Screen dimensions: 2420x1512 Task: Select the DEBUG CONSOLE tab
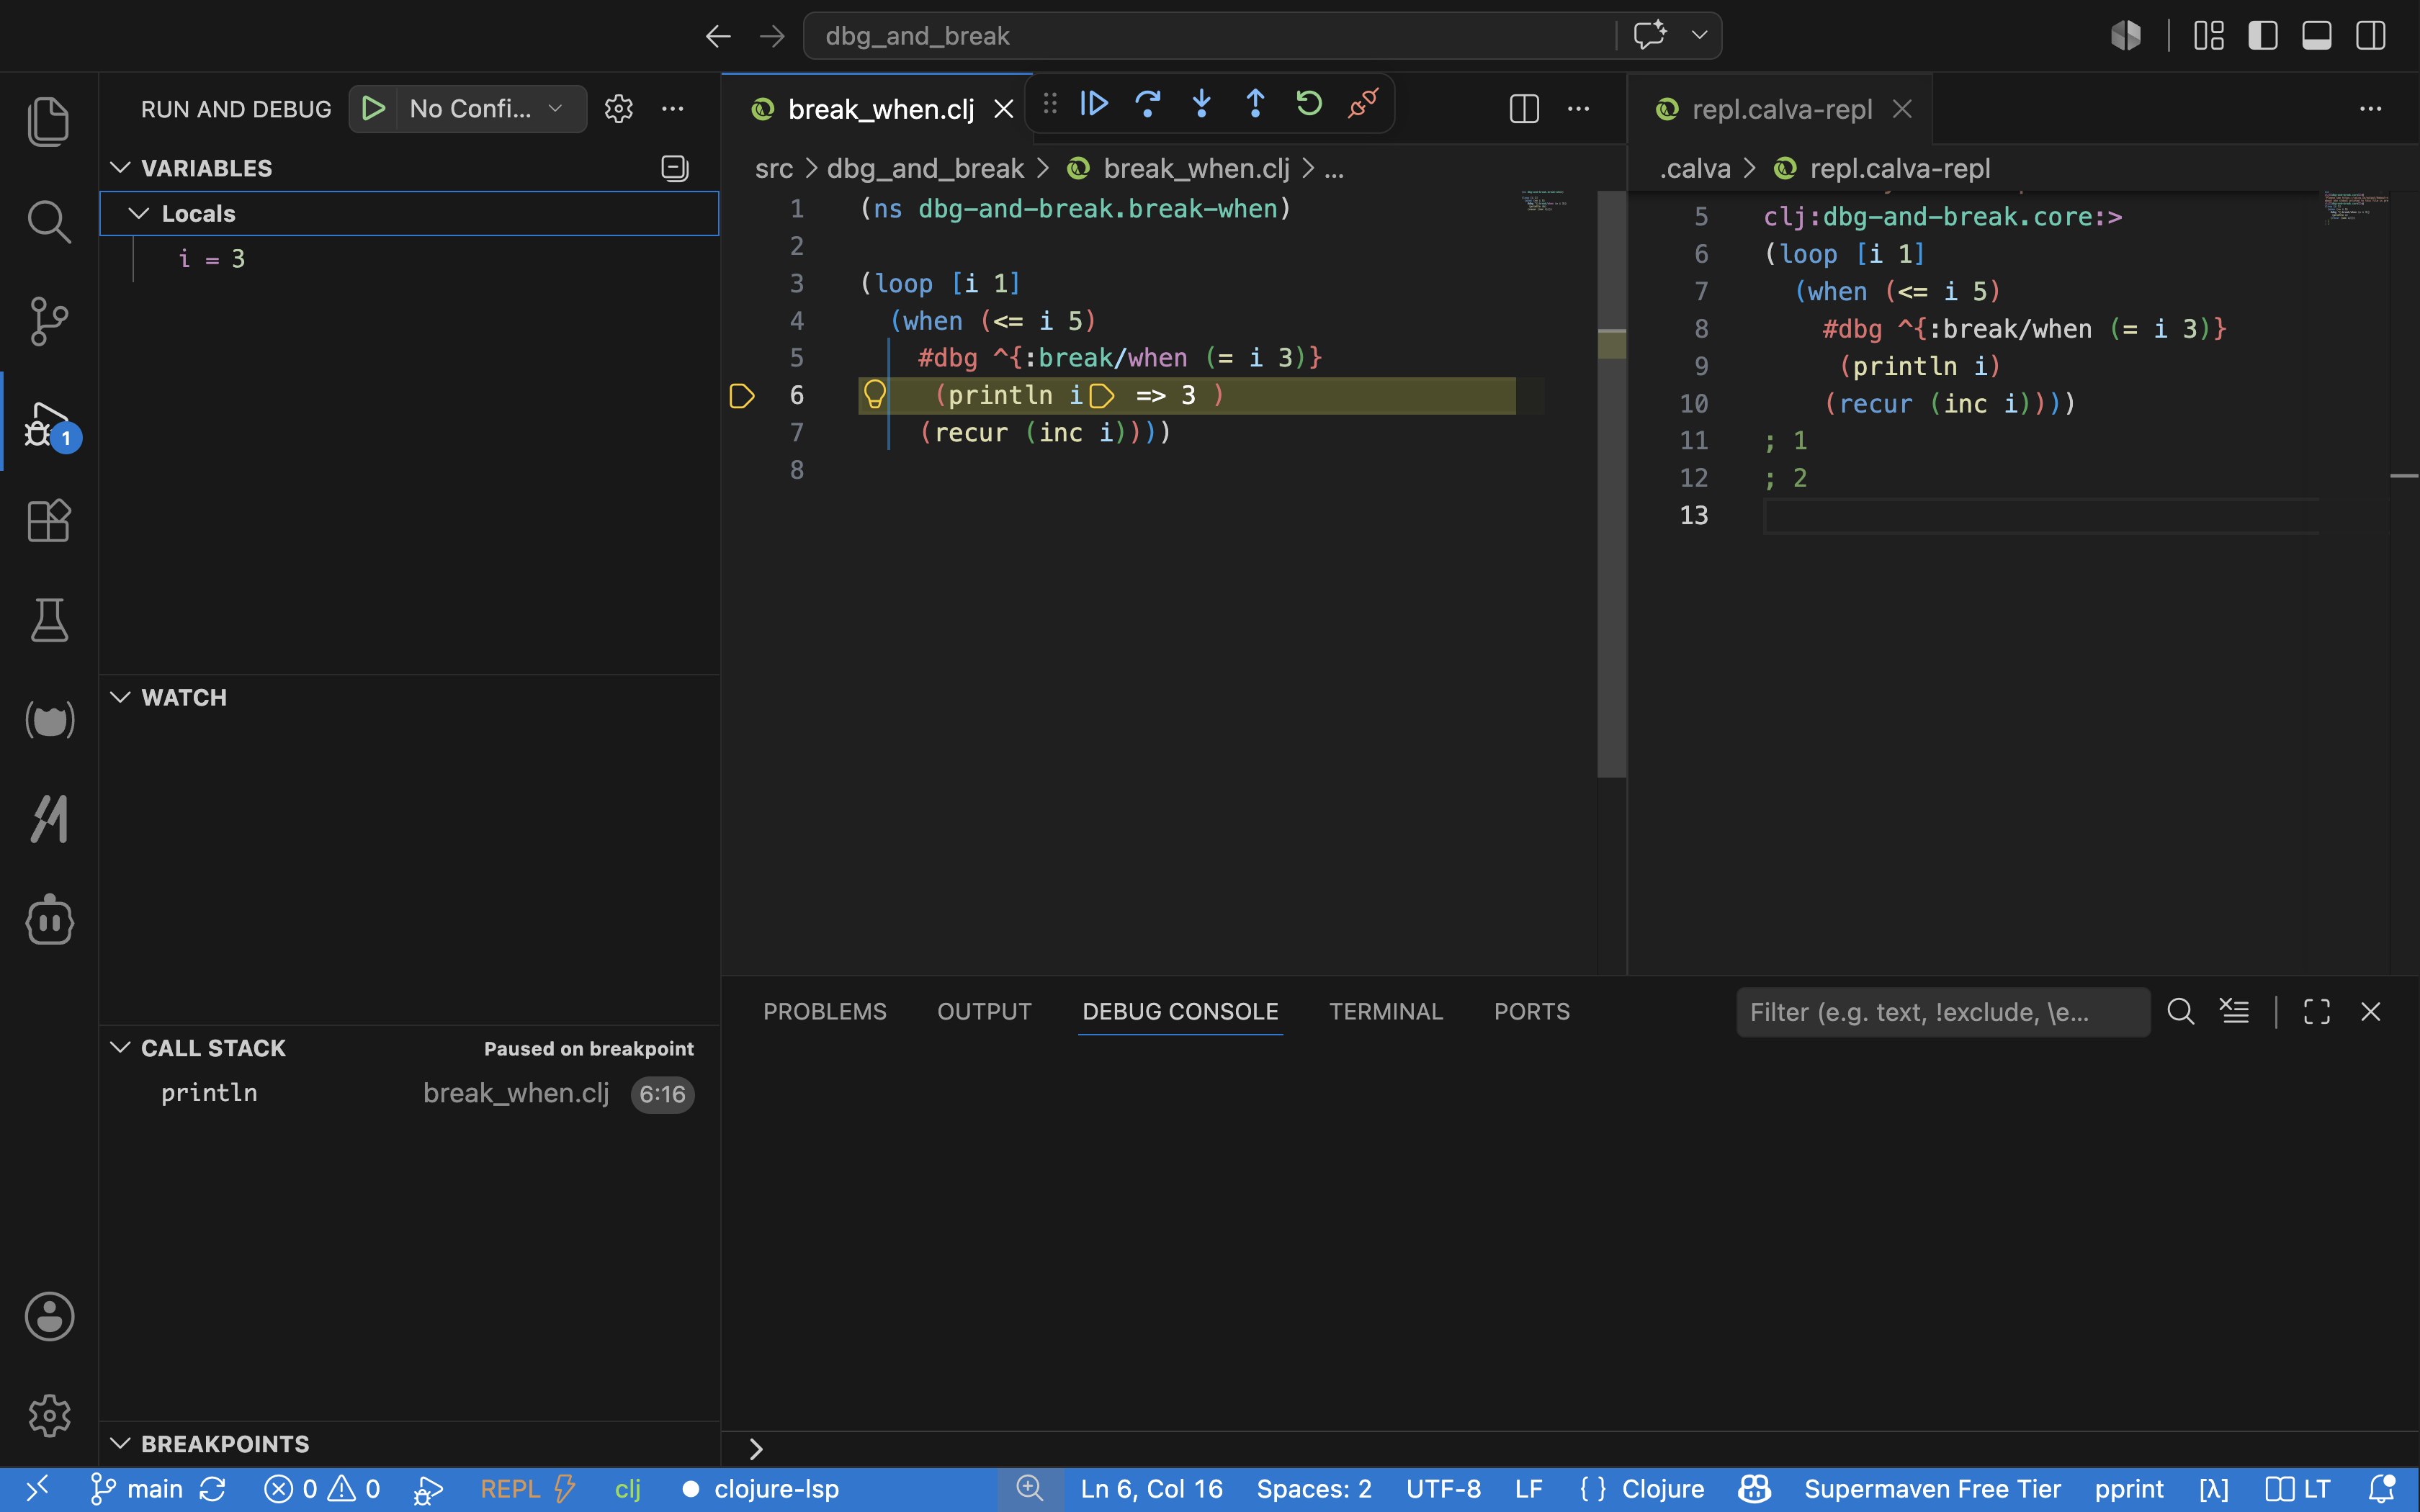pos(1180,1011)
